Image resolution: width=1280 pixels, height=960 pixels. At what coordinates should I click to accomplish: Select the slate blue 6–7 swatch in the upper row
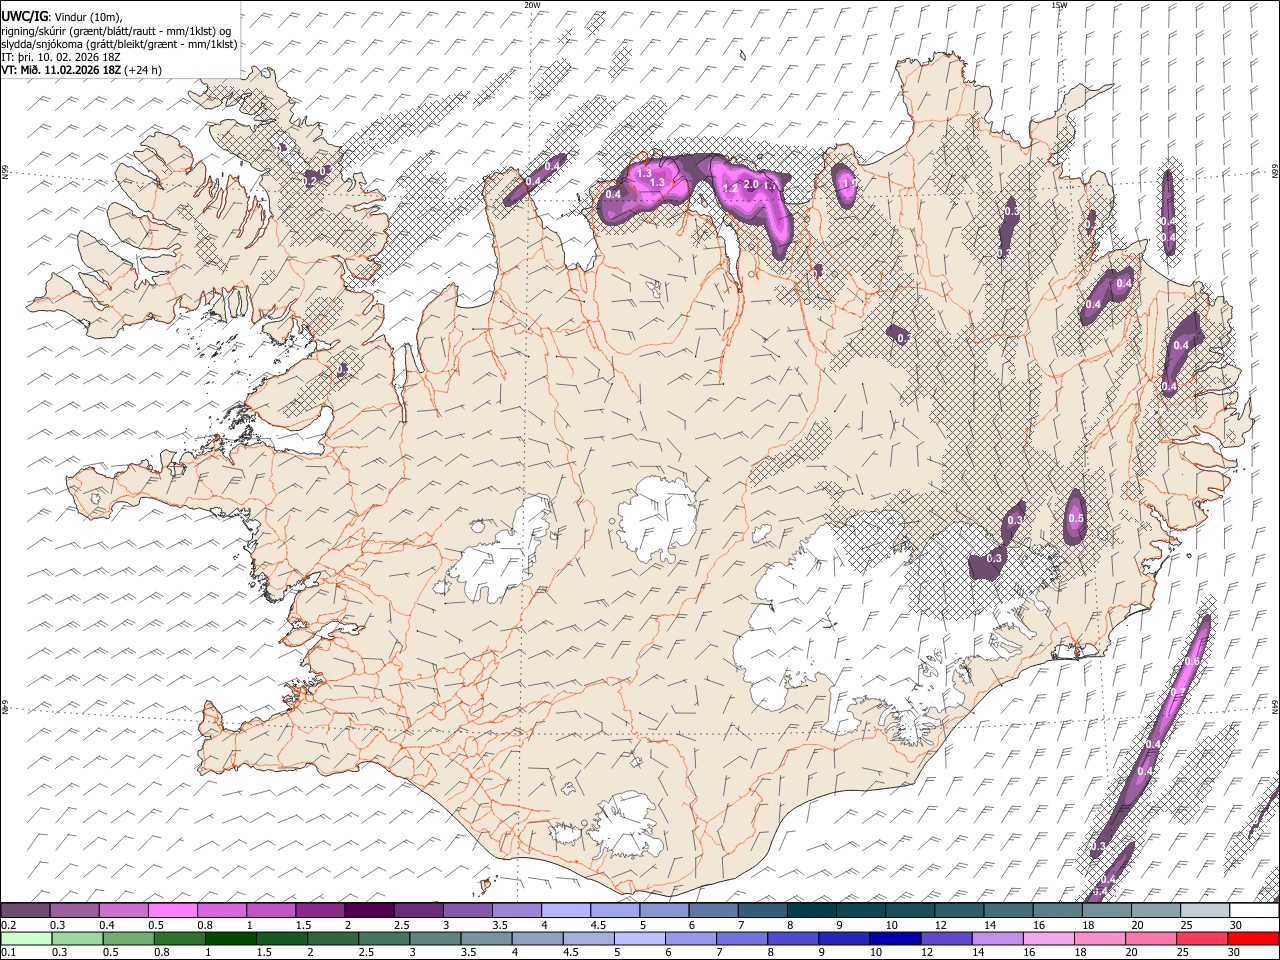pos(714,910)
